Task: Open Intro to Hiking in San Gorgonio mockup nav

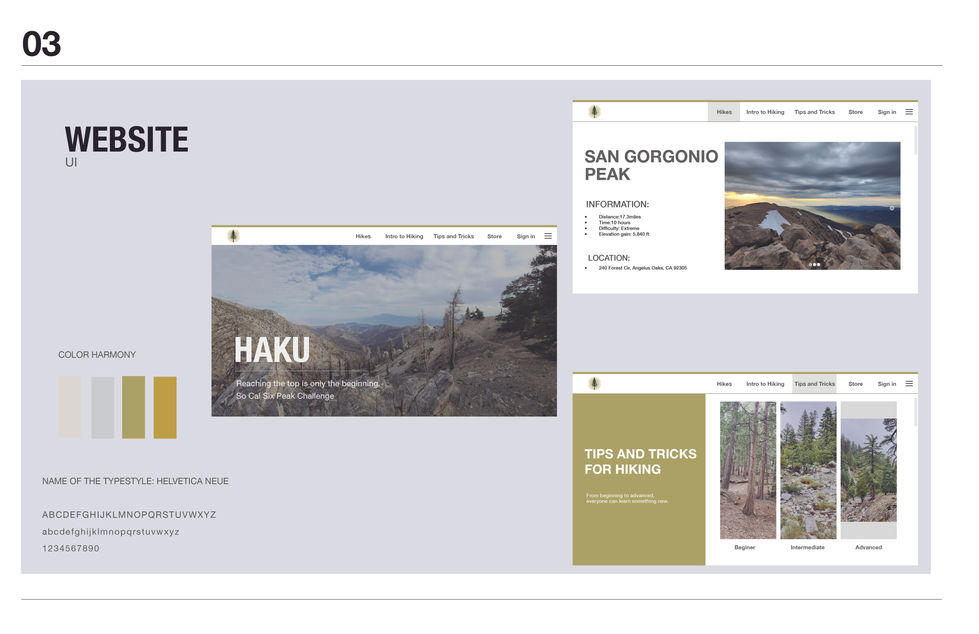Action: pos(765,112)
